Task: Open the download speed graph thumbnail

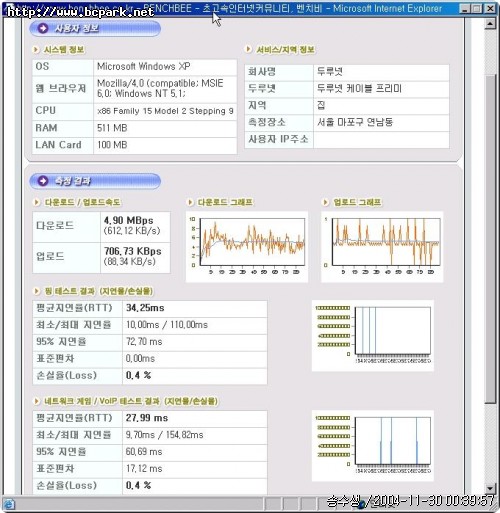Action: click(247, 247)
